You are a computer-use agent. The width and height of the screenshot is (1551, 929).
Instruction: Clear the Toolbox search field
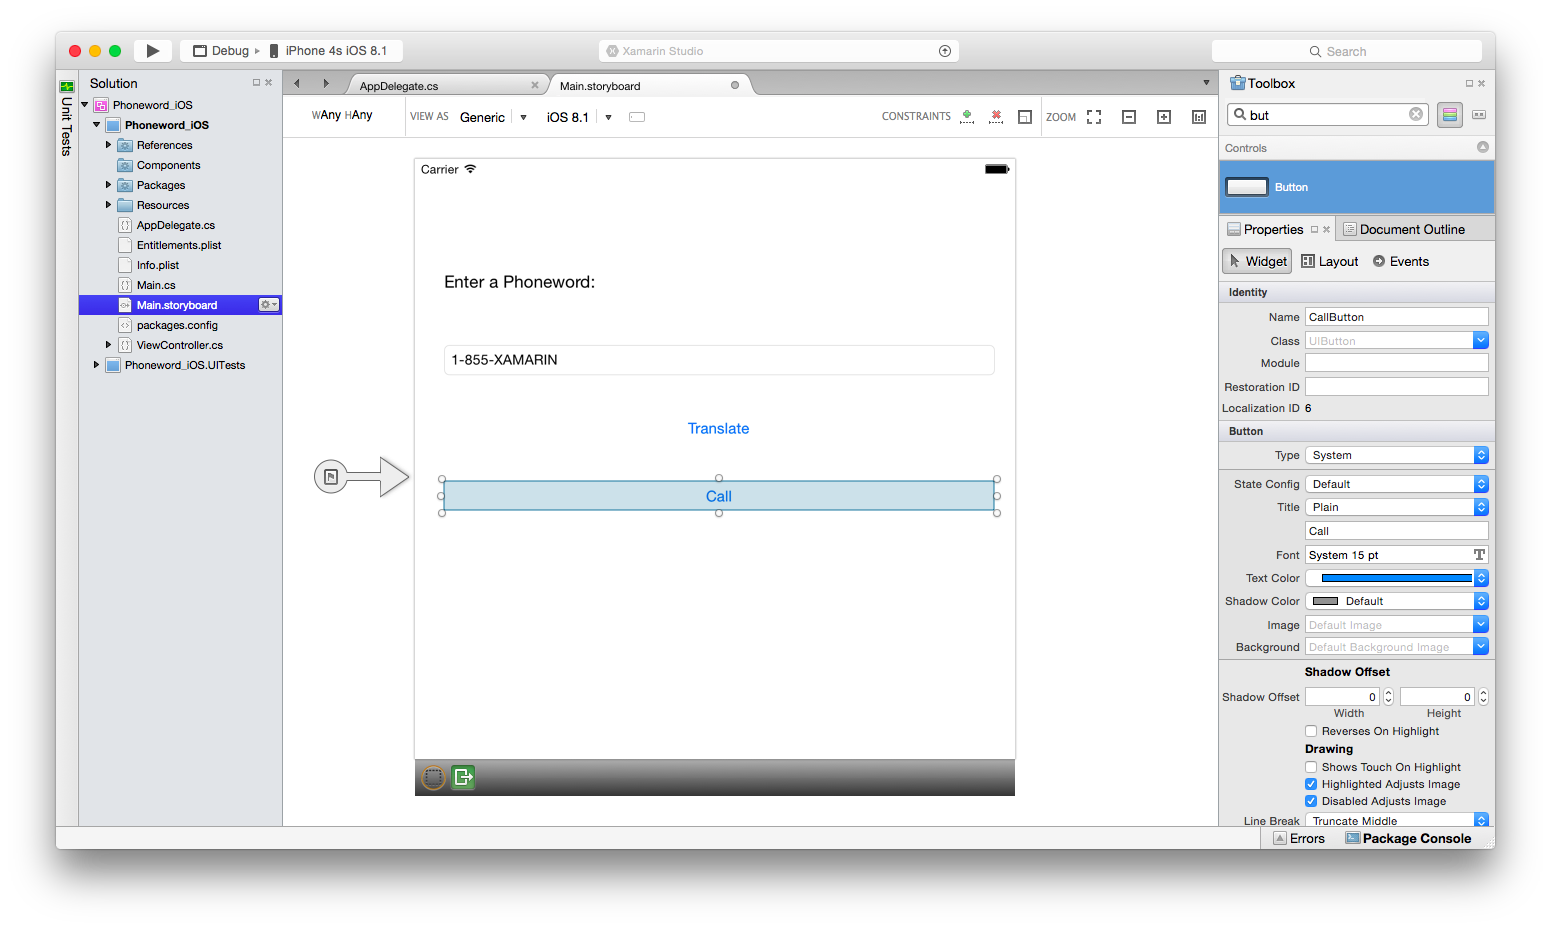coord(1415,114)
